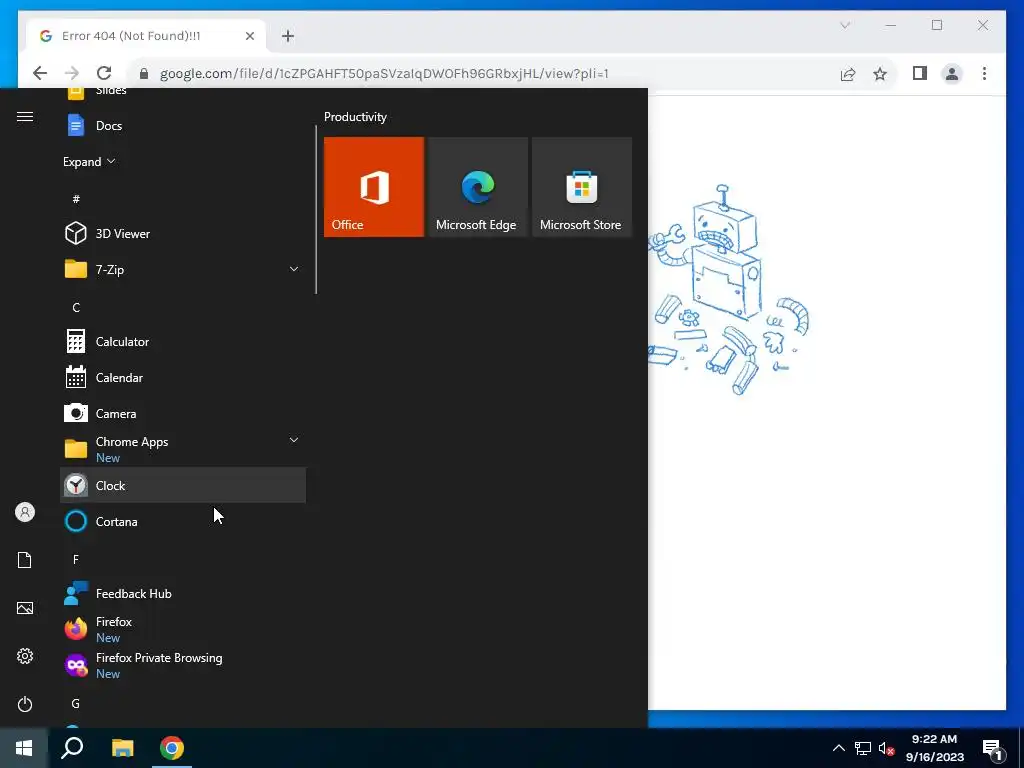Open Documents from the Start sidebar
This screenshot has width=1024, height=768.
pos(25,560)
